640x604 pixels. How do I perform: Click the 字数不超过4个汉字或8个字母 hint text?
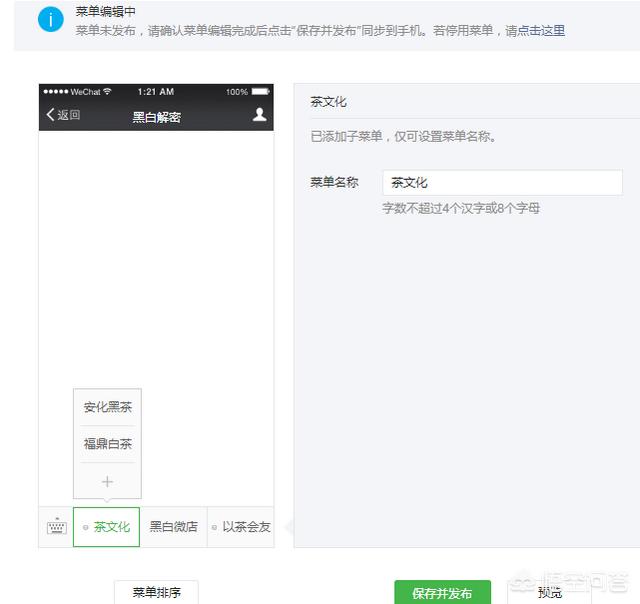pyautogui.click(x=461, y=209)
